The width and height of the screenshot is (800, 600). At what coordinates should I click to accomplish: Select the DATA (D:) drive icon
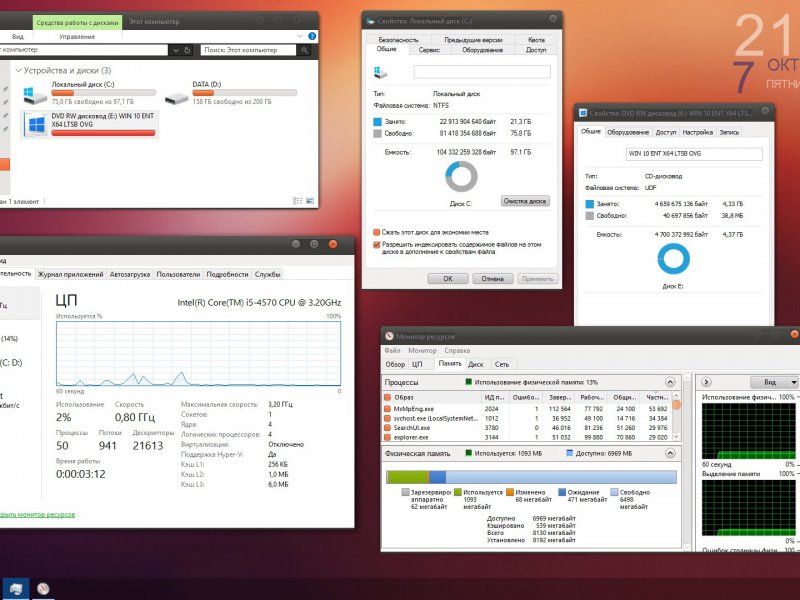(177, 97)
